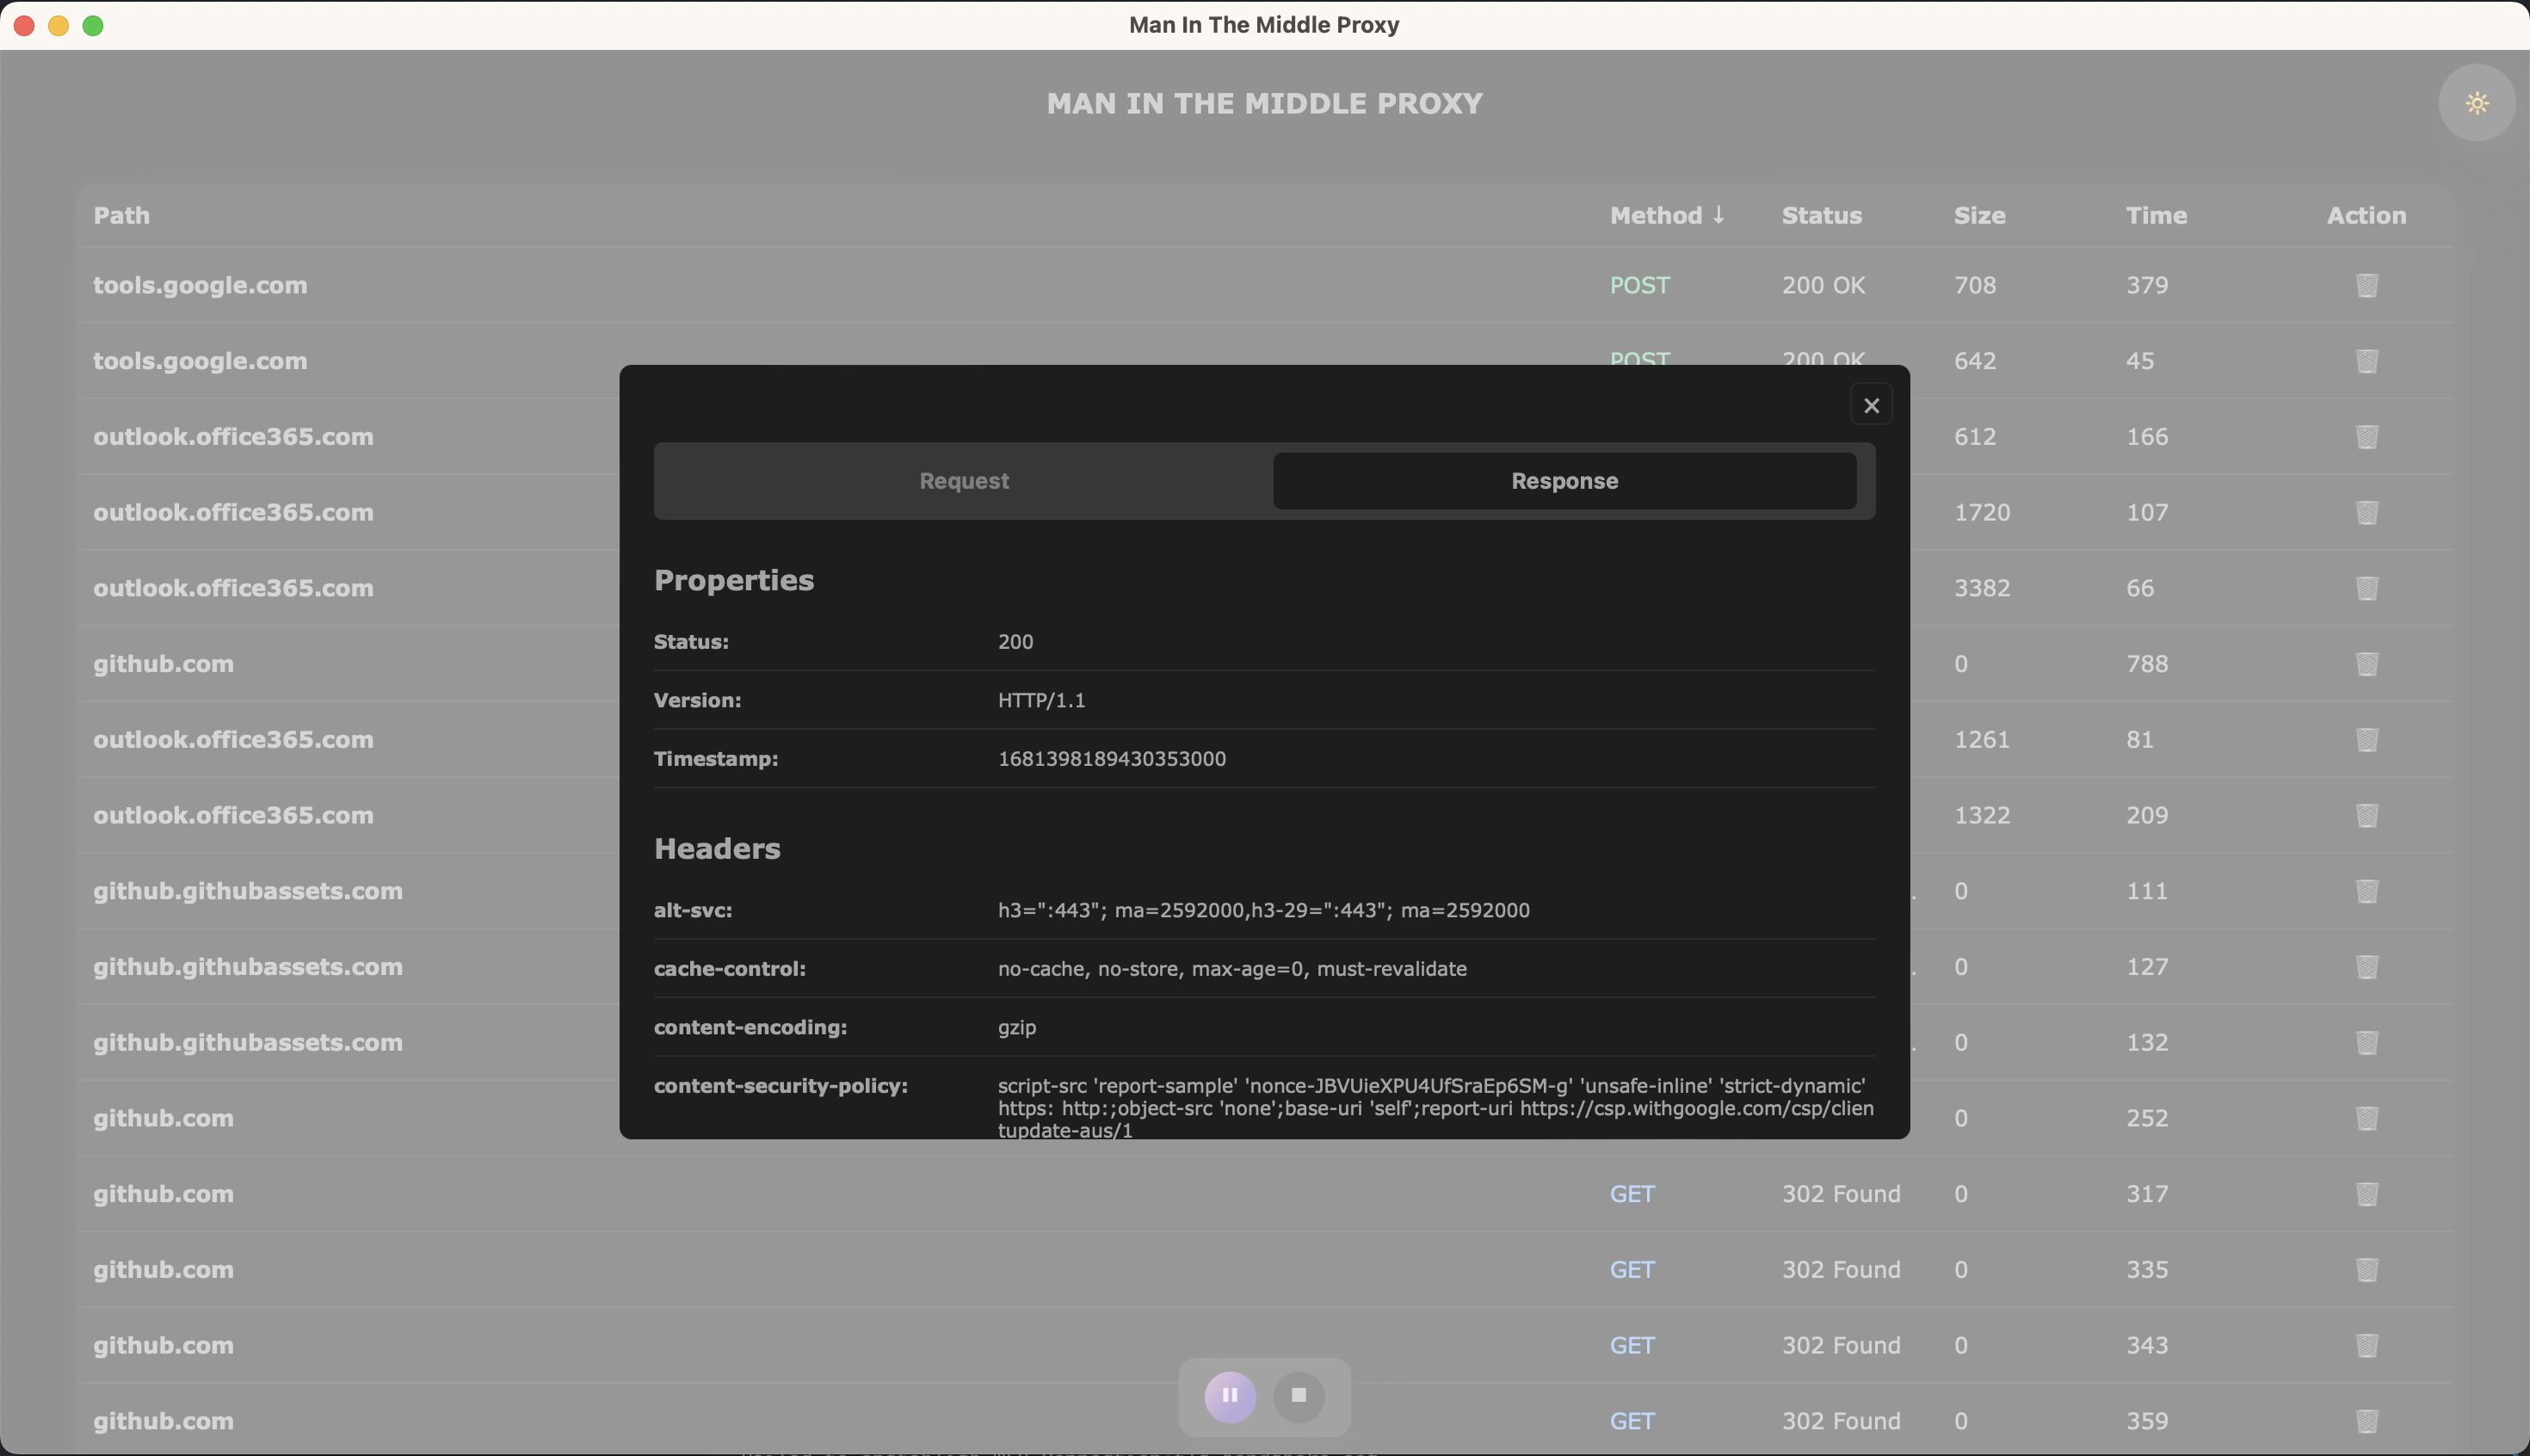Image resolution: width=2530 pixels, height=1456 pixels.
Task: Delete the first tools.google.com row
Action: [x=2366, y=285]
